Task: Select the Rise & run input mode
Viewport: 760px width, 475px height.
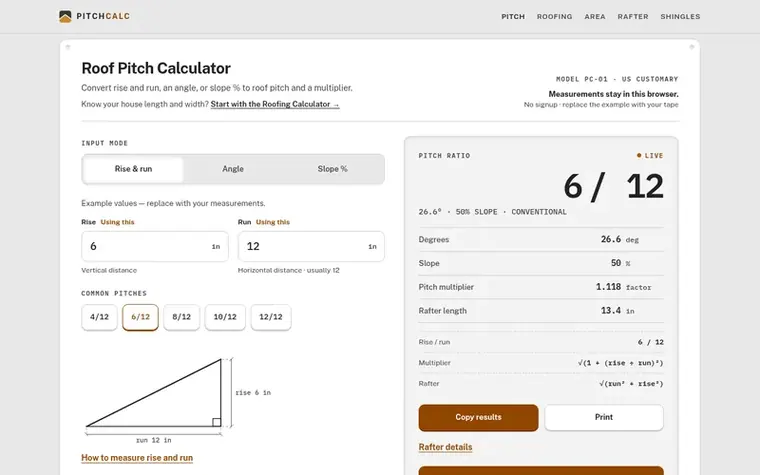Action: coord(133,169)
